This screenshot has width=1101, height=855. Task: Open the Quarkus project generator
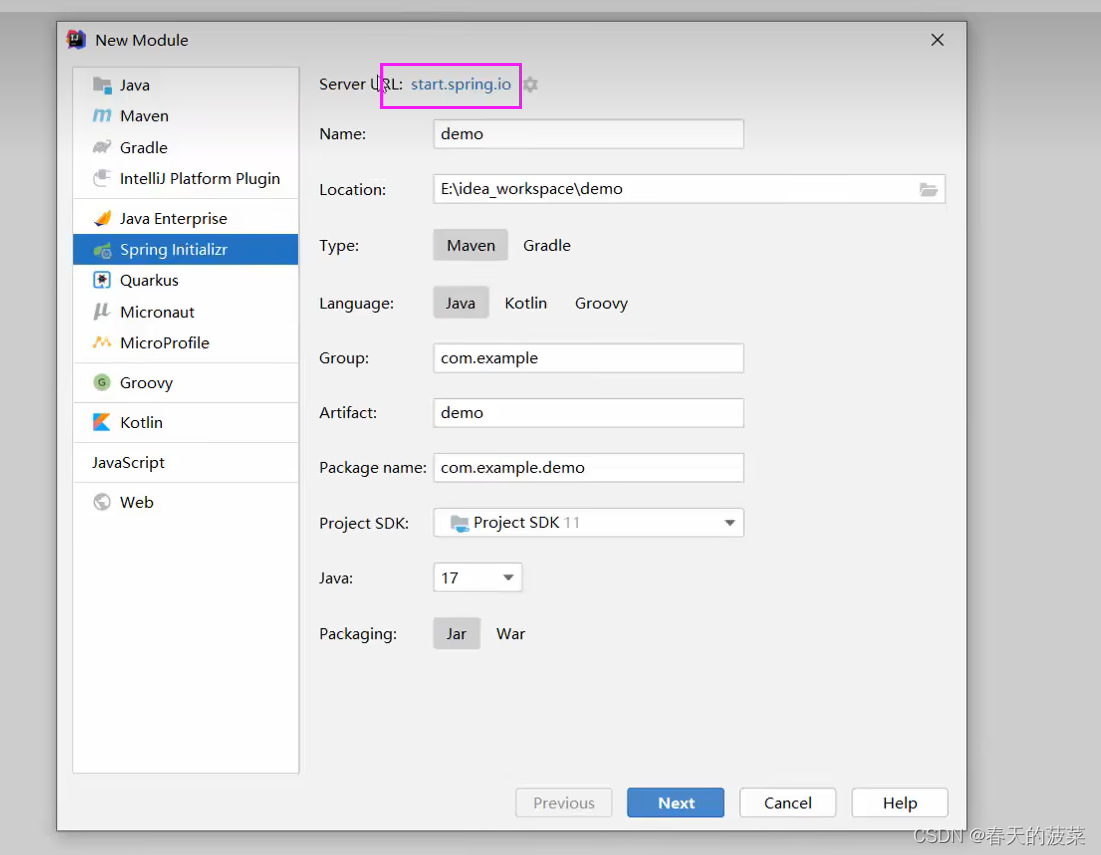click(x=151, y=280)
